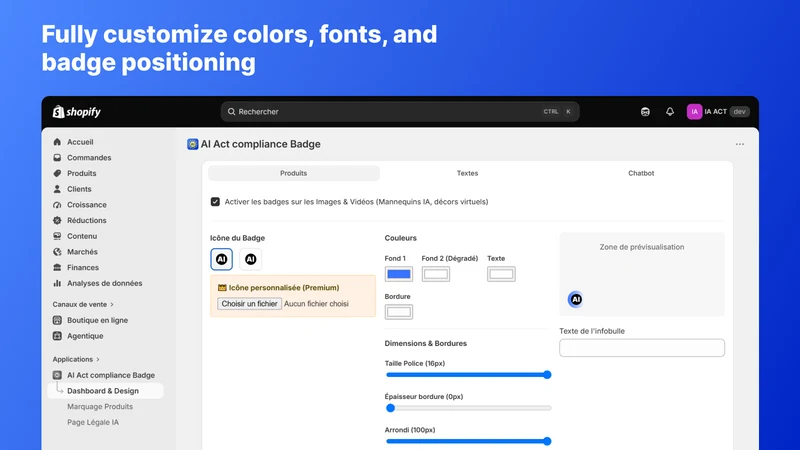Select the second AI badge icon option
The image size is (800, 450).
coord(251,259)
